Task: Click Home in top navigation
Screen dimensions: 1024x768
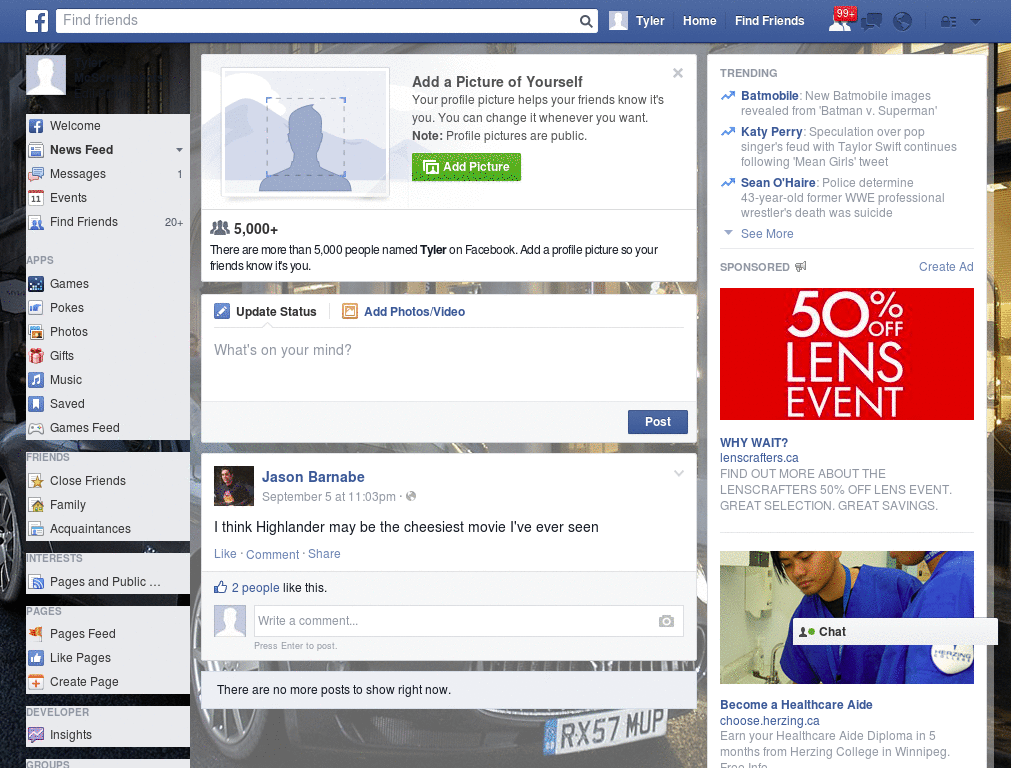Action: coord(699,21)
